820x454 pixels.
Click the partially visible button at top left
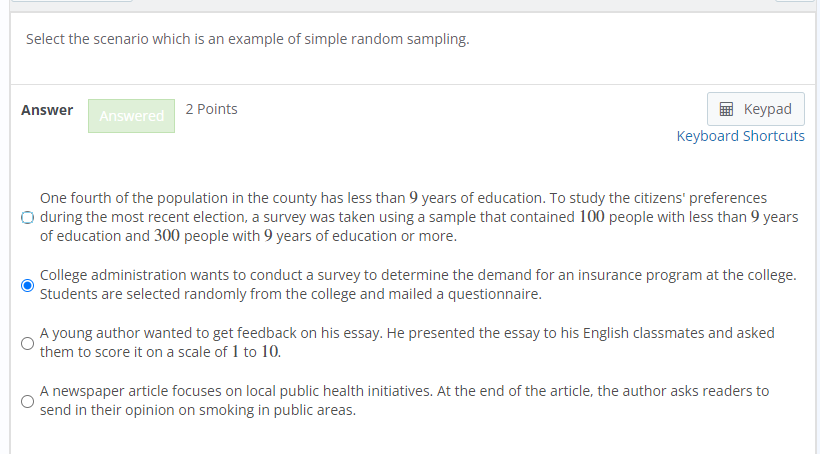click(x=72, y=1)
